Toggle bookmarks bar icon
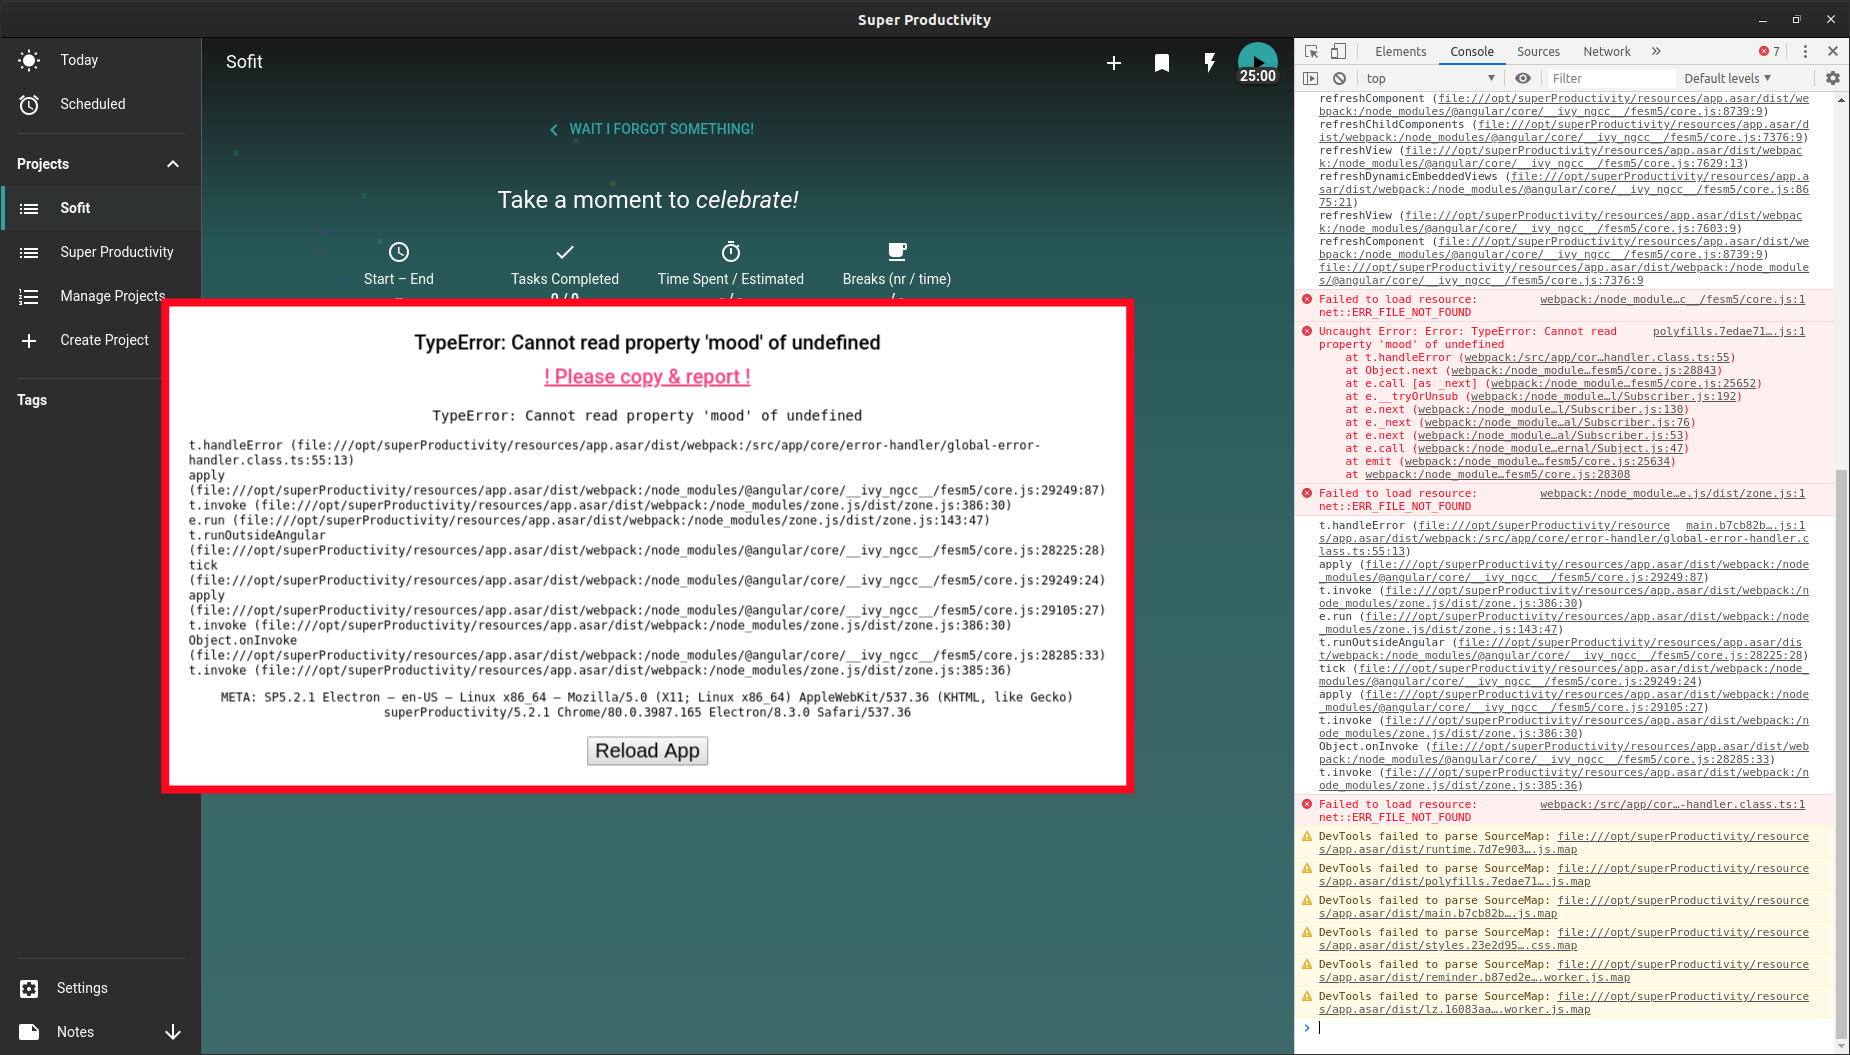Screen dimensions: 1850x1055 point(1162,63)
